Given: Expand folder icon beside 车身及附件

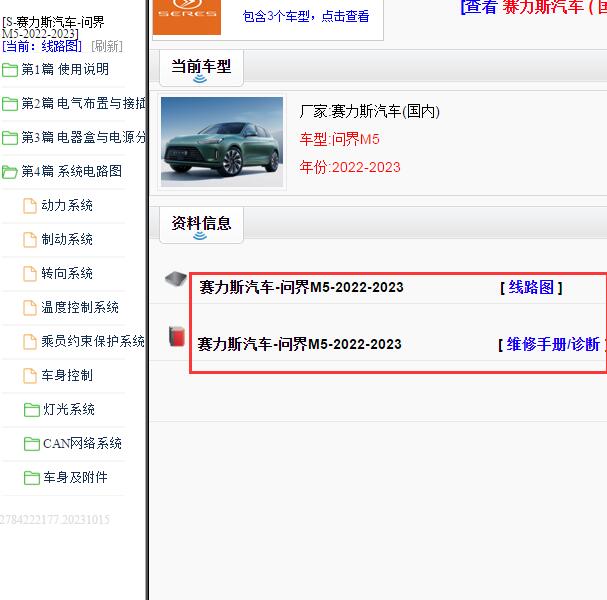Looking at the screenshot, I should click(x=31, y=478).
